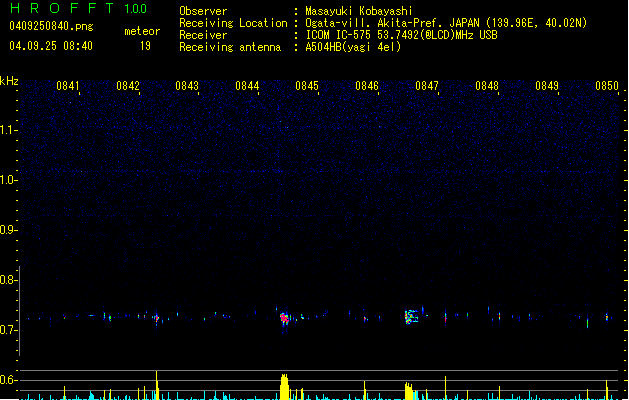Image resolution: width=629 pixels, height=400 pixels.
Task: Click the Receiver ICOM IC-575 line
Action: pos(401,35)
